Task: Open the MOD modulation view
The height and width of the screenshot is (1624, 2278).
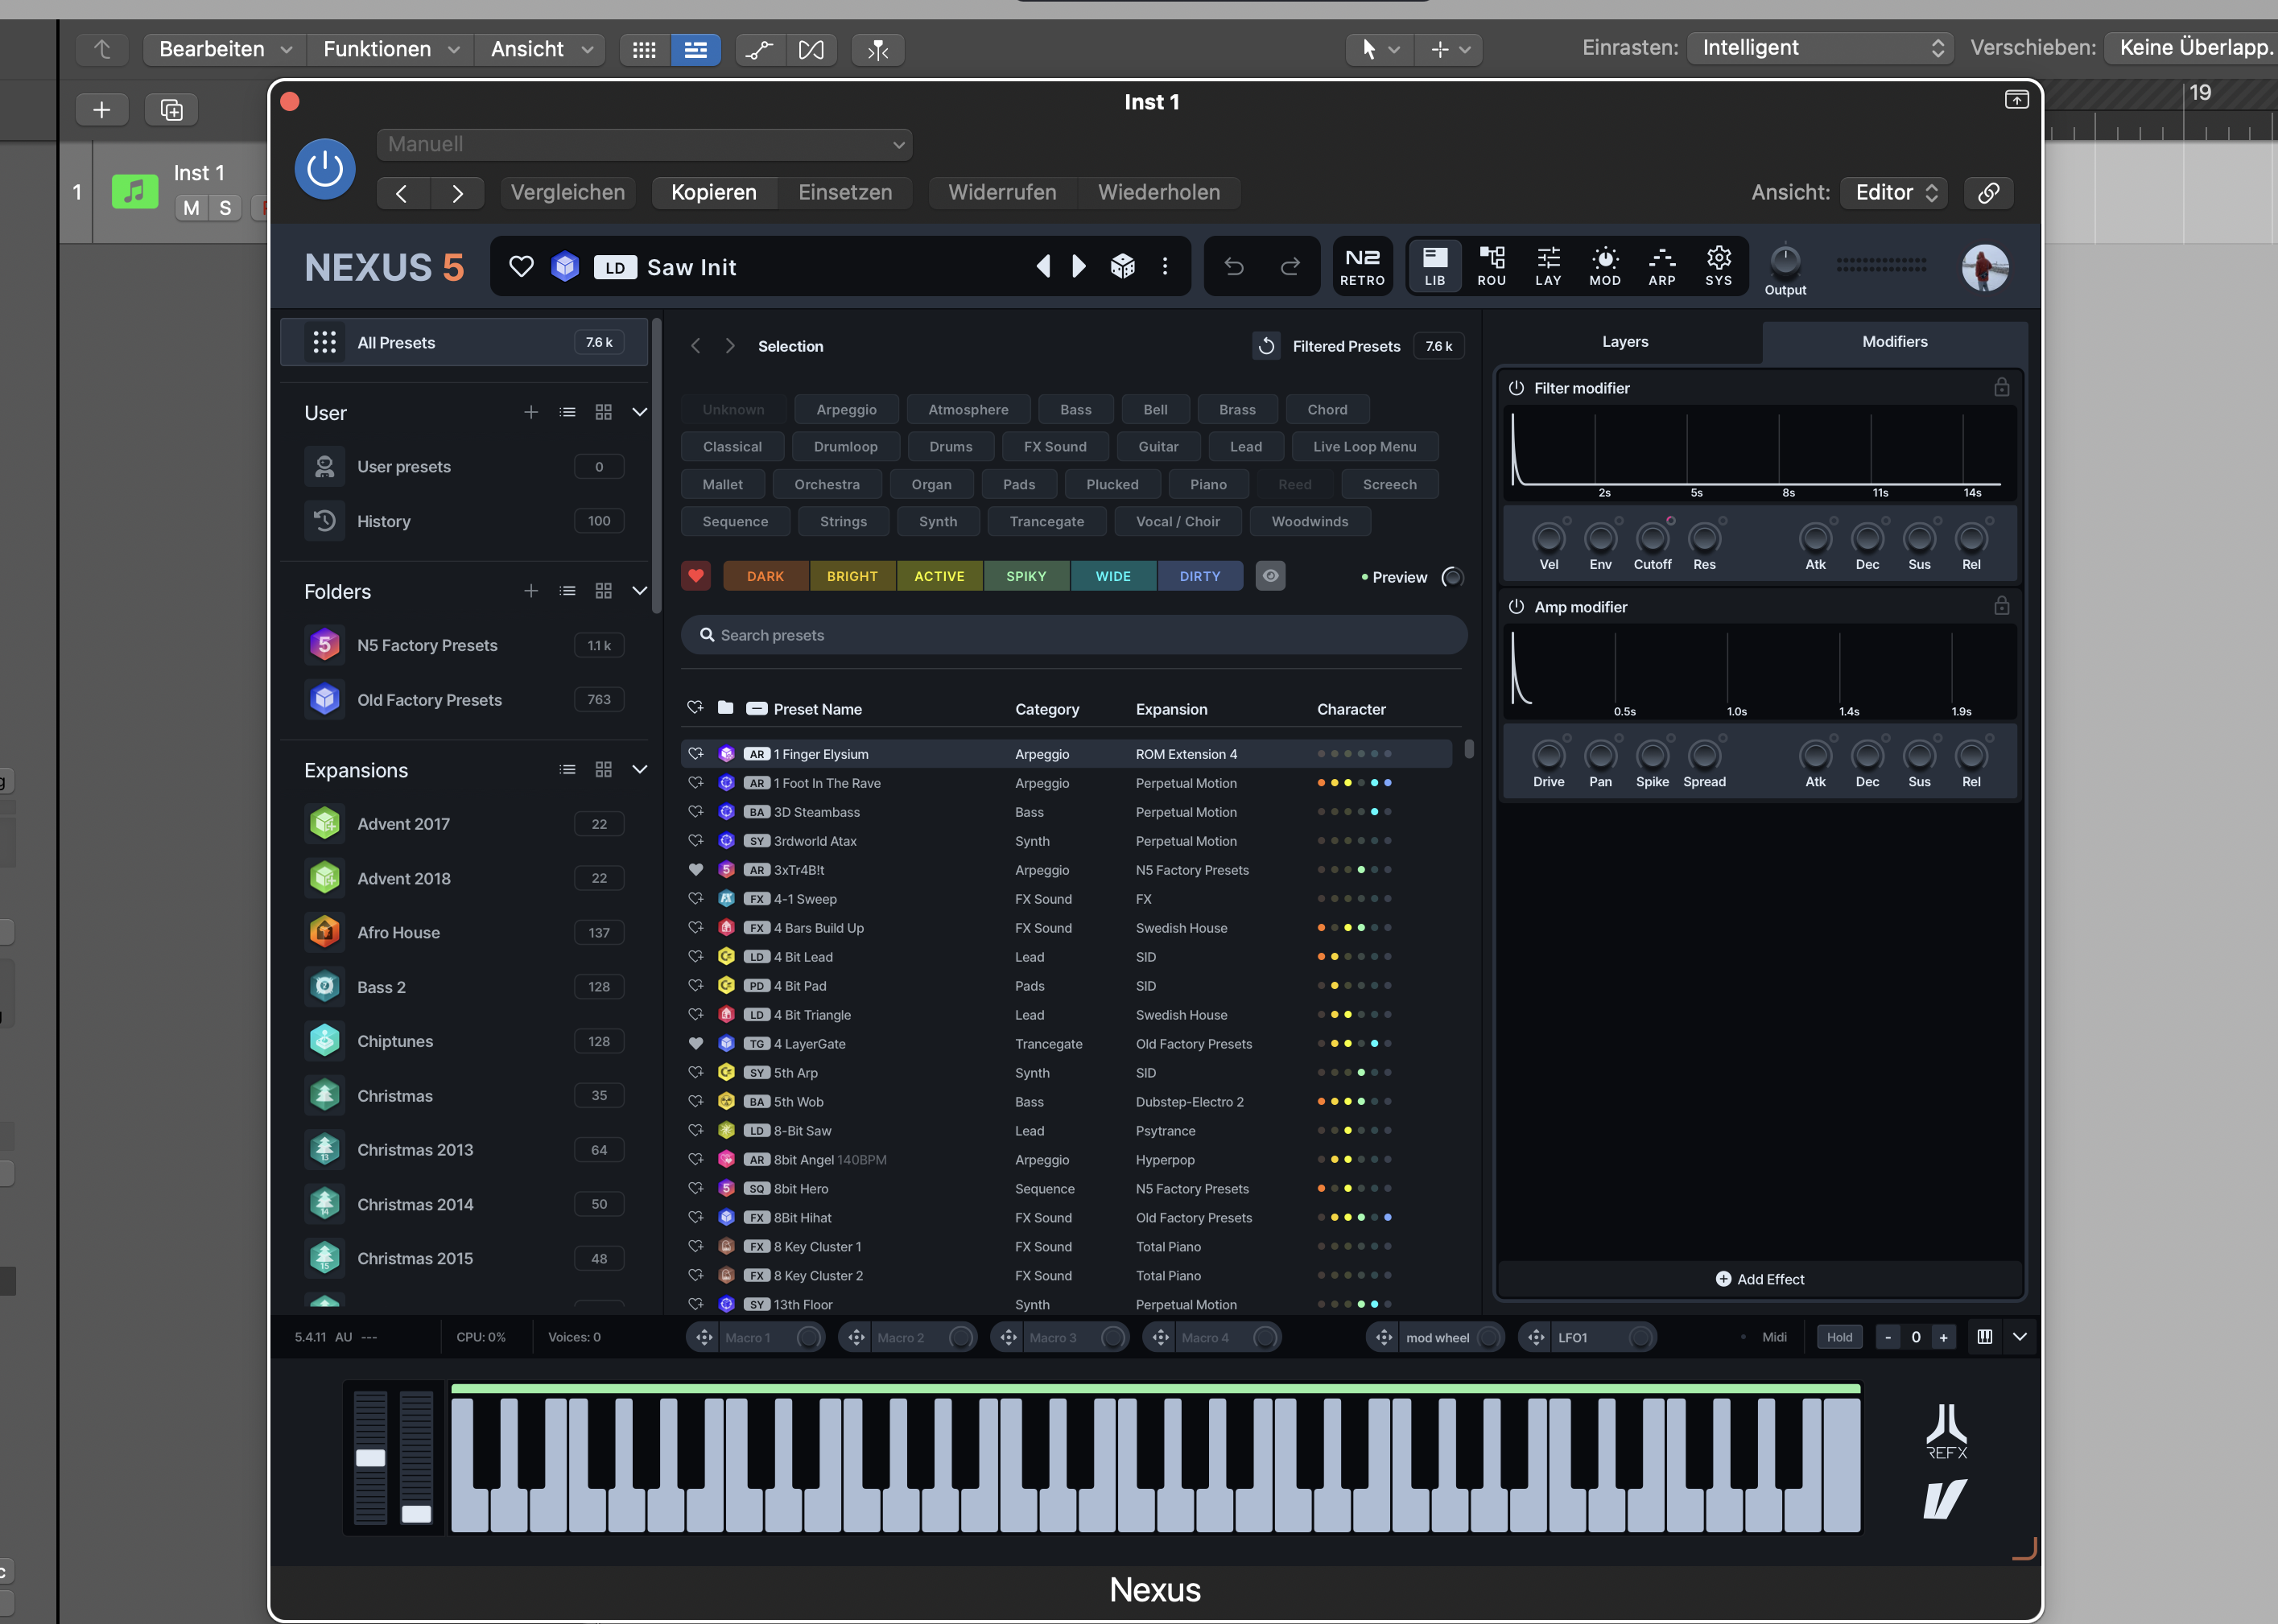Action: (x=1605, y=267)
